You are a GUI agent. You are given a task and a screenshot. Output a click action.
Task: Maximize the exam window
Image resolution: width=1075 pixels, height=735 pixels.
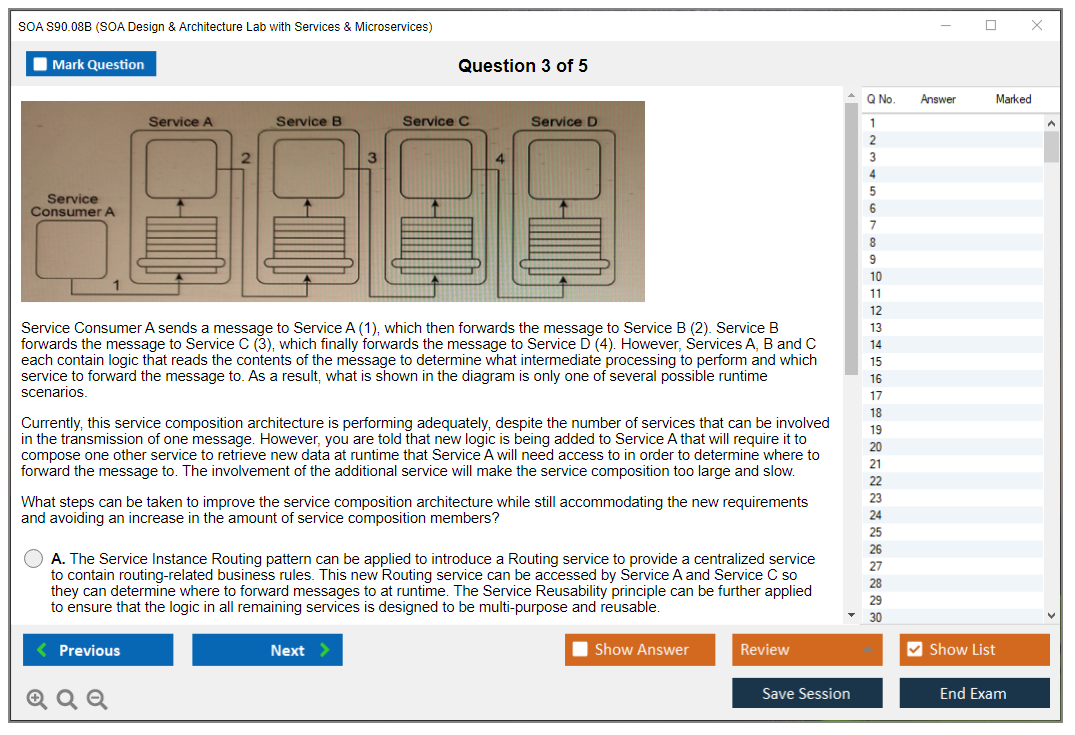991,26
